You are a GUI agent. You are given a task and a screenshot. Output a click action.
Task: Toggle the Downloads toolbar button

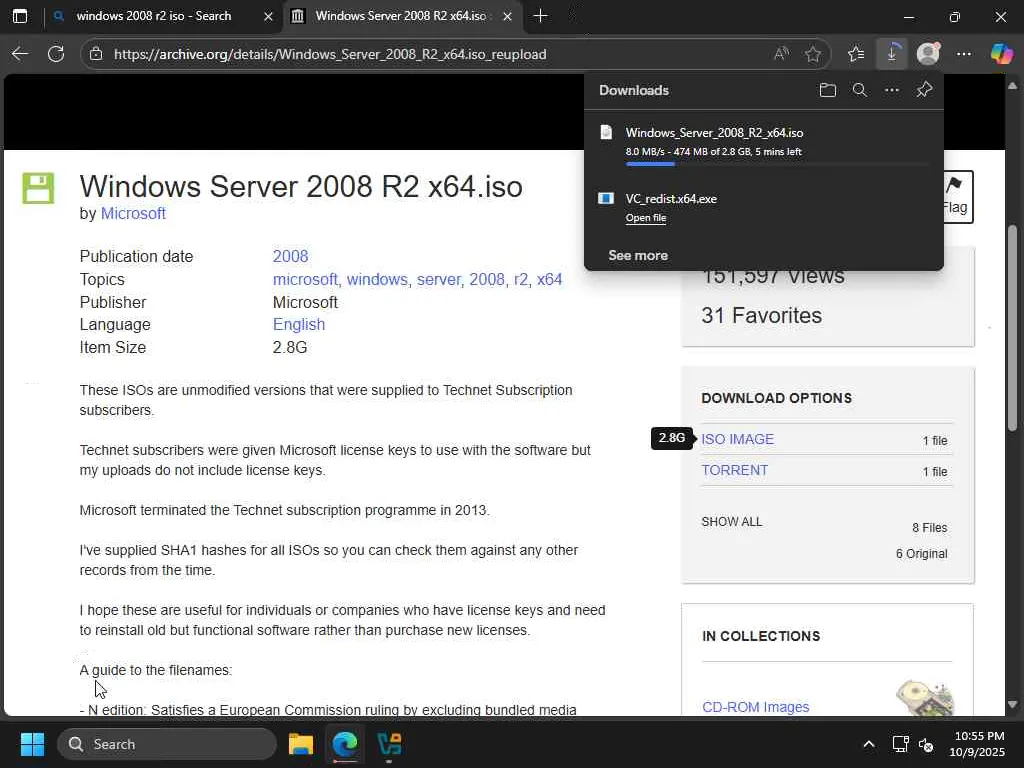(892, 54)
